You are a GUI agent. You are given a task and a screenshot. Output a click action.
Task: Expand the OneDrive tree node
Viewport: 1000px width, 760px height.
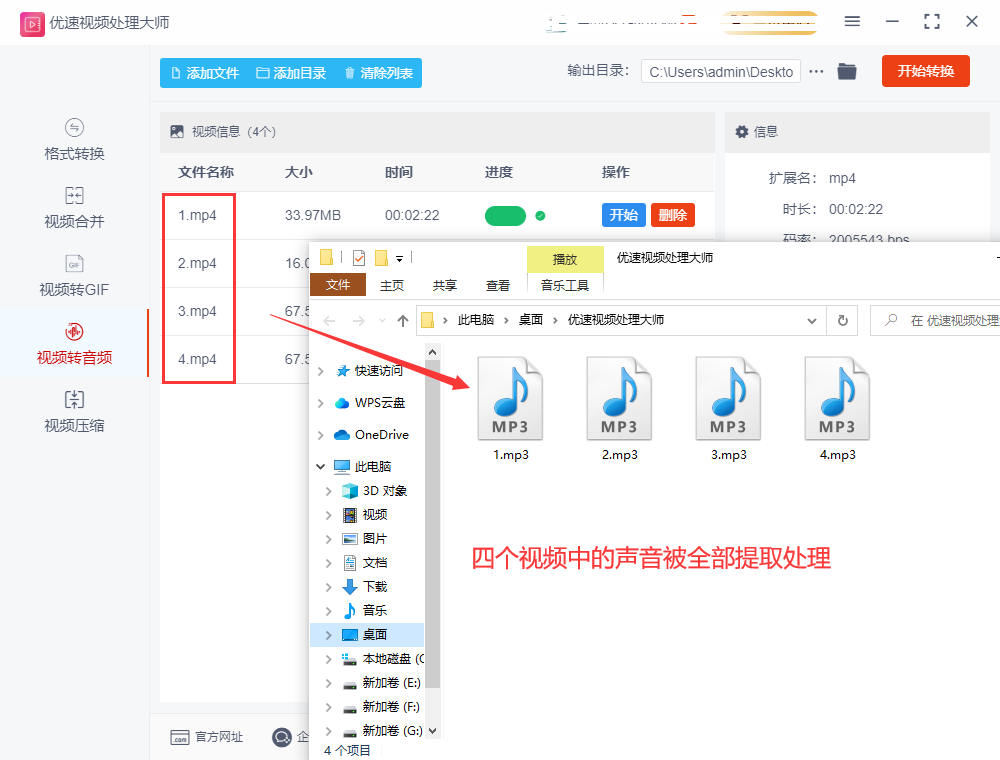[320, 435]
